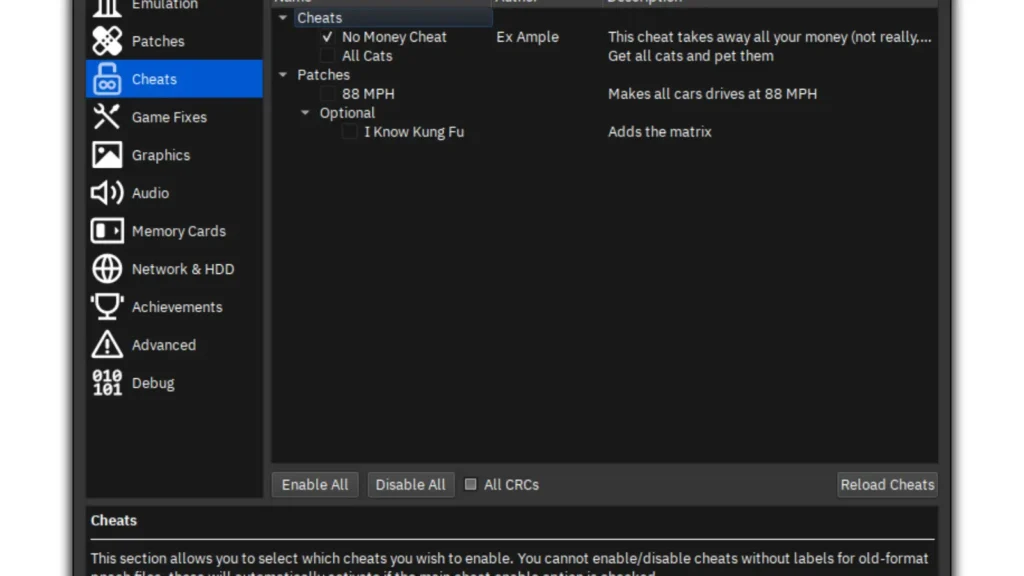Select the 88 MPH row name

(368, 94)
